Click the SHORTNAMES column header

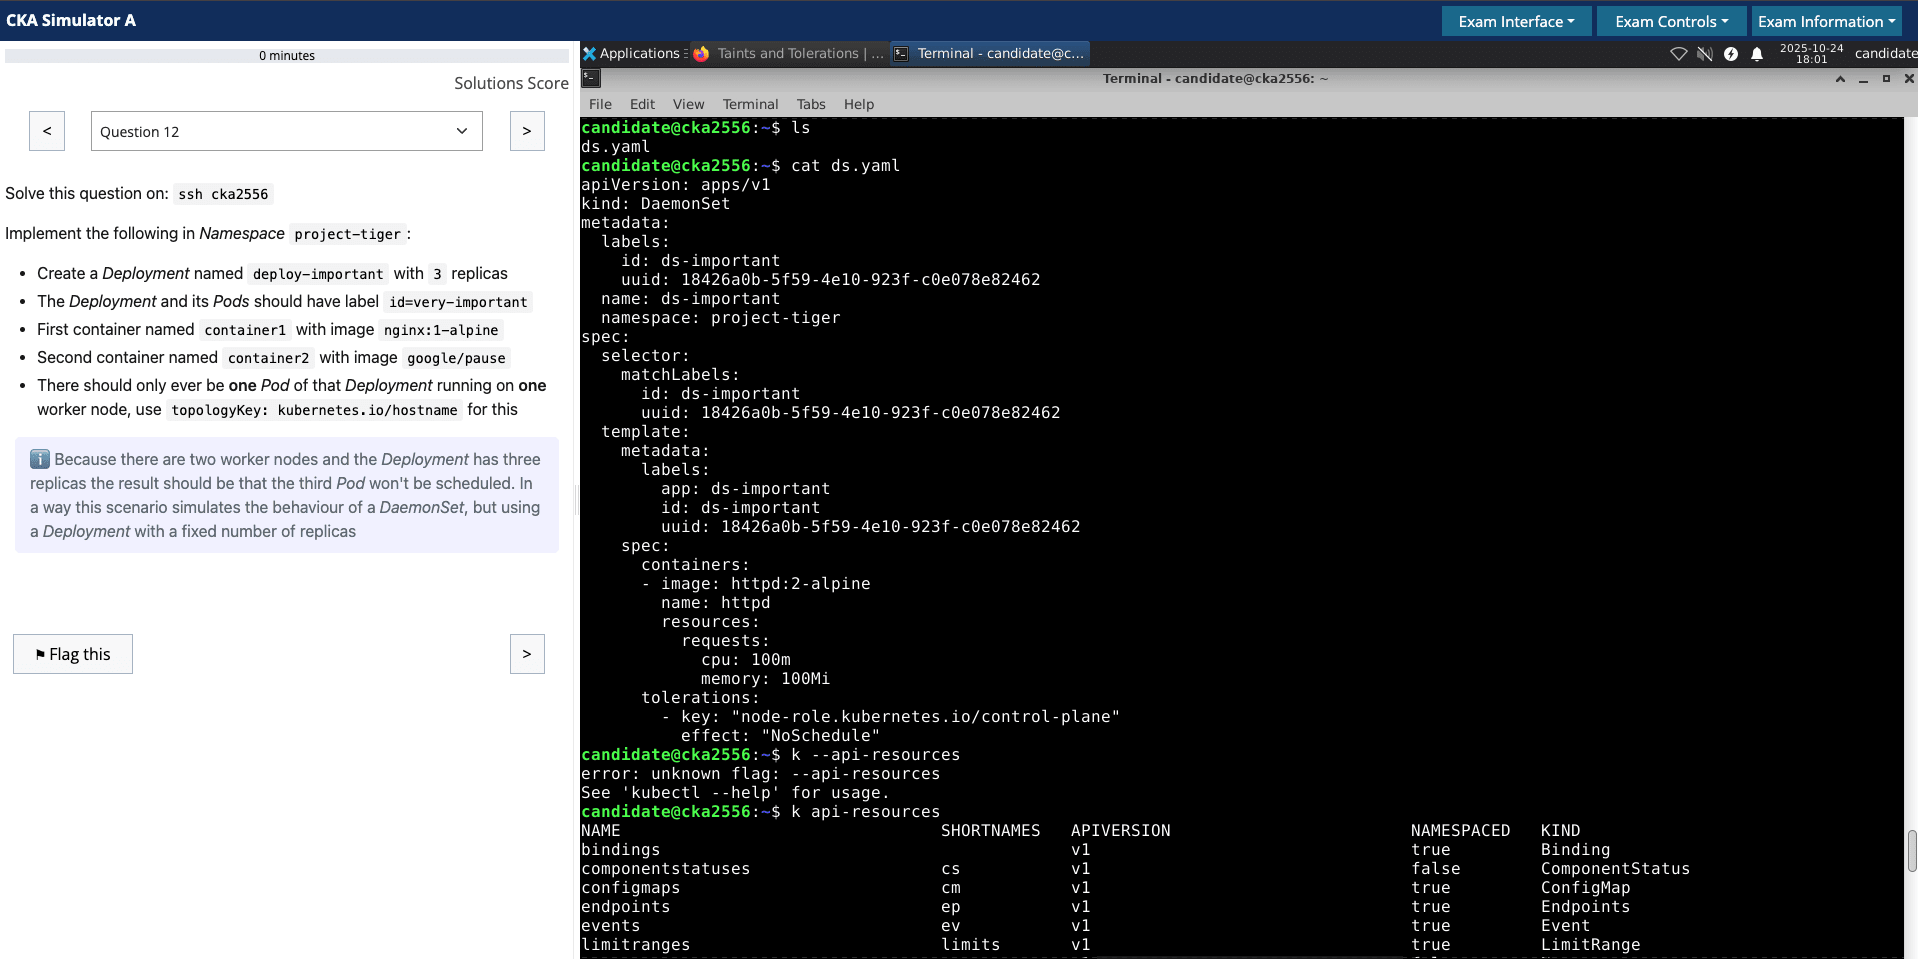990,831
